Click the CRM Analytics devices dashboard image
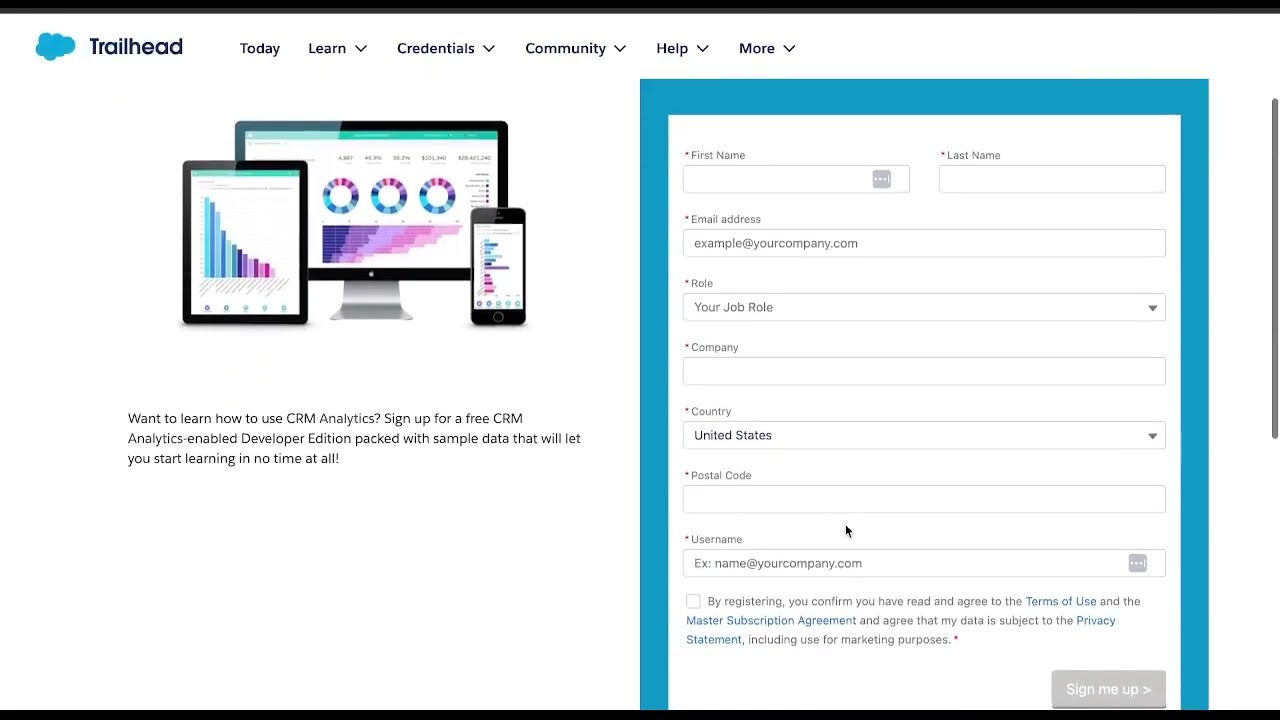The height and width of the screenshot is (720, 1280). [354, 223]
